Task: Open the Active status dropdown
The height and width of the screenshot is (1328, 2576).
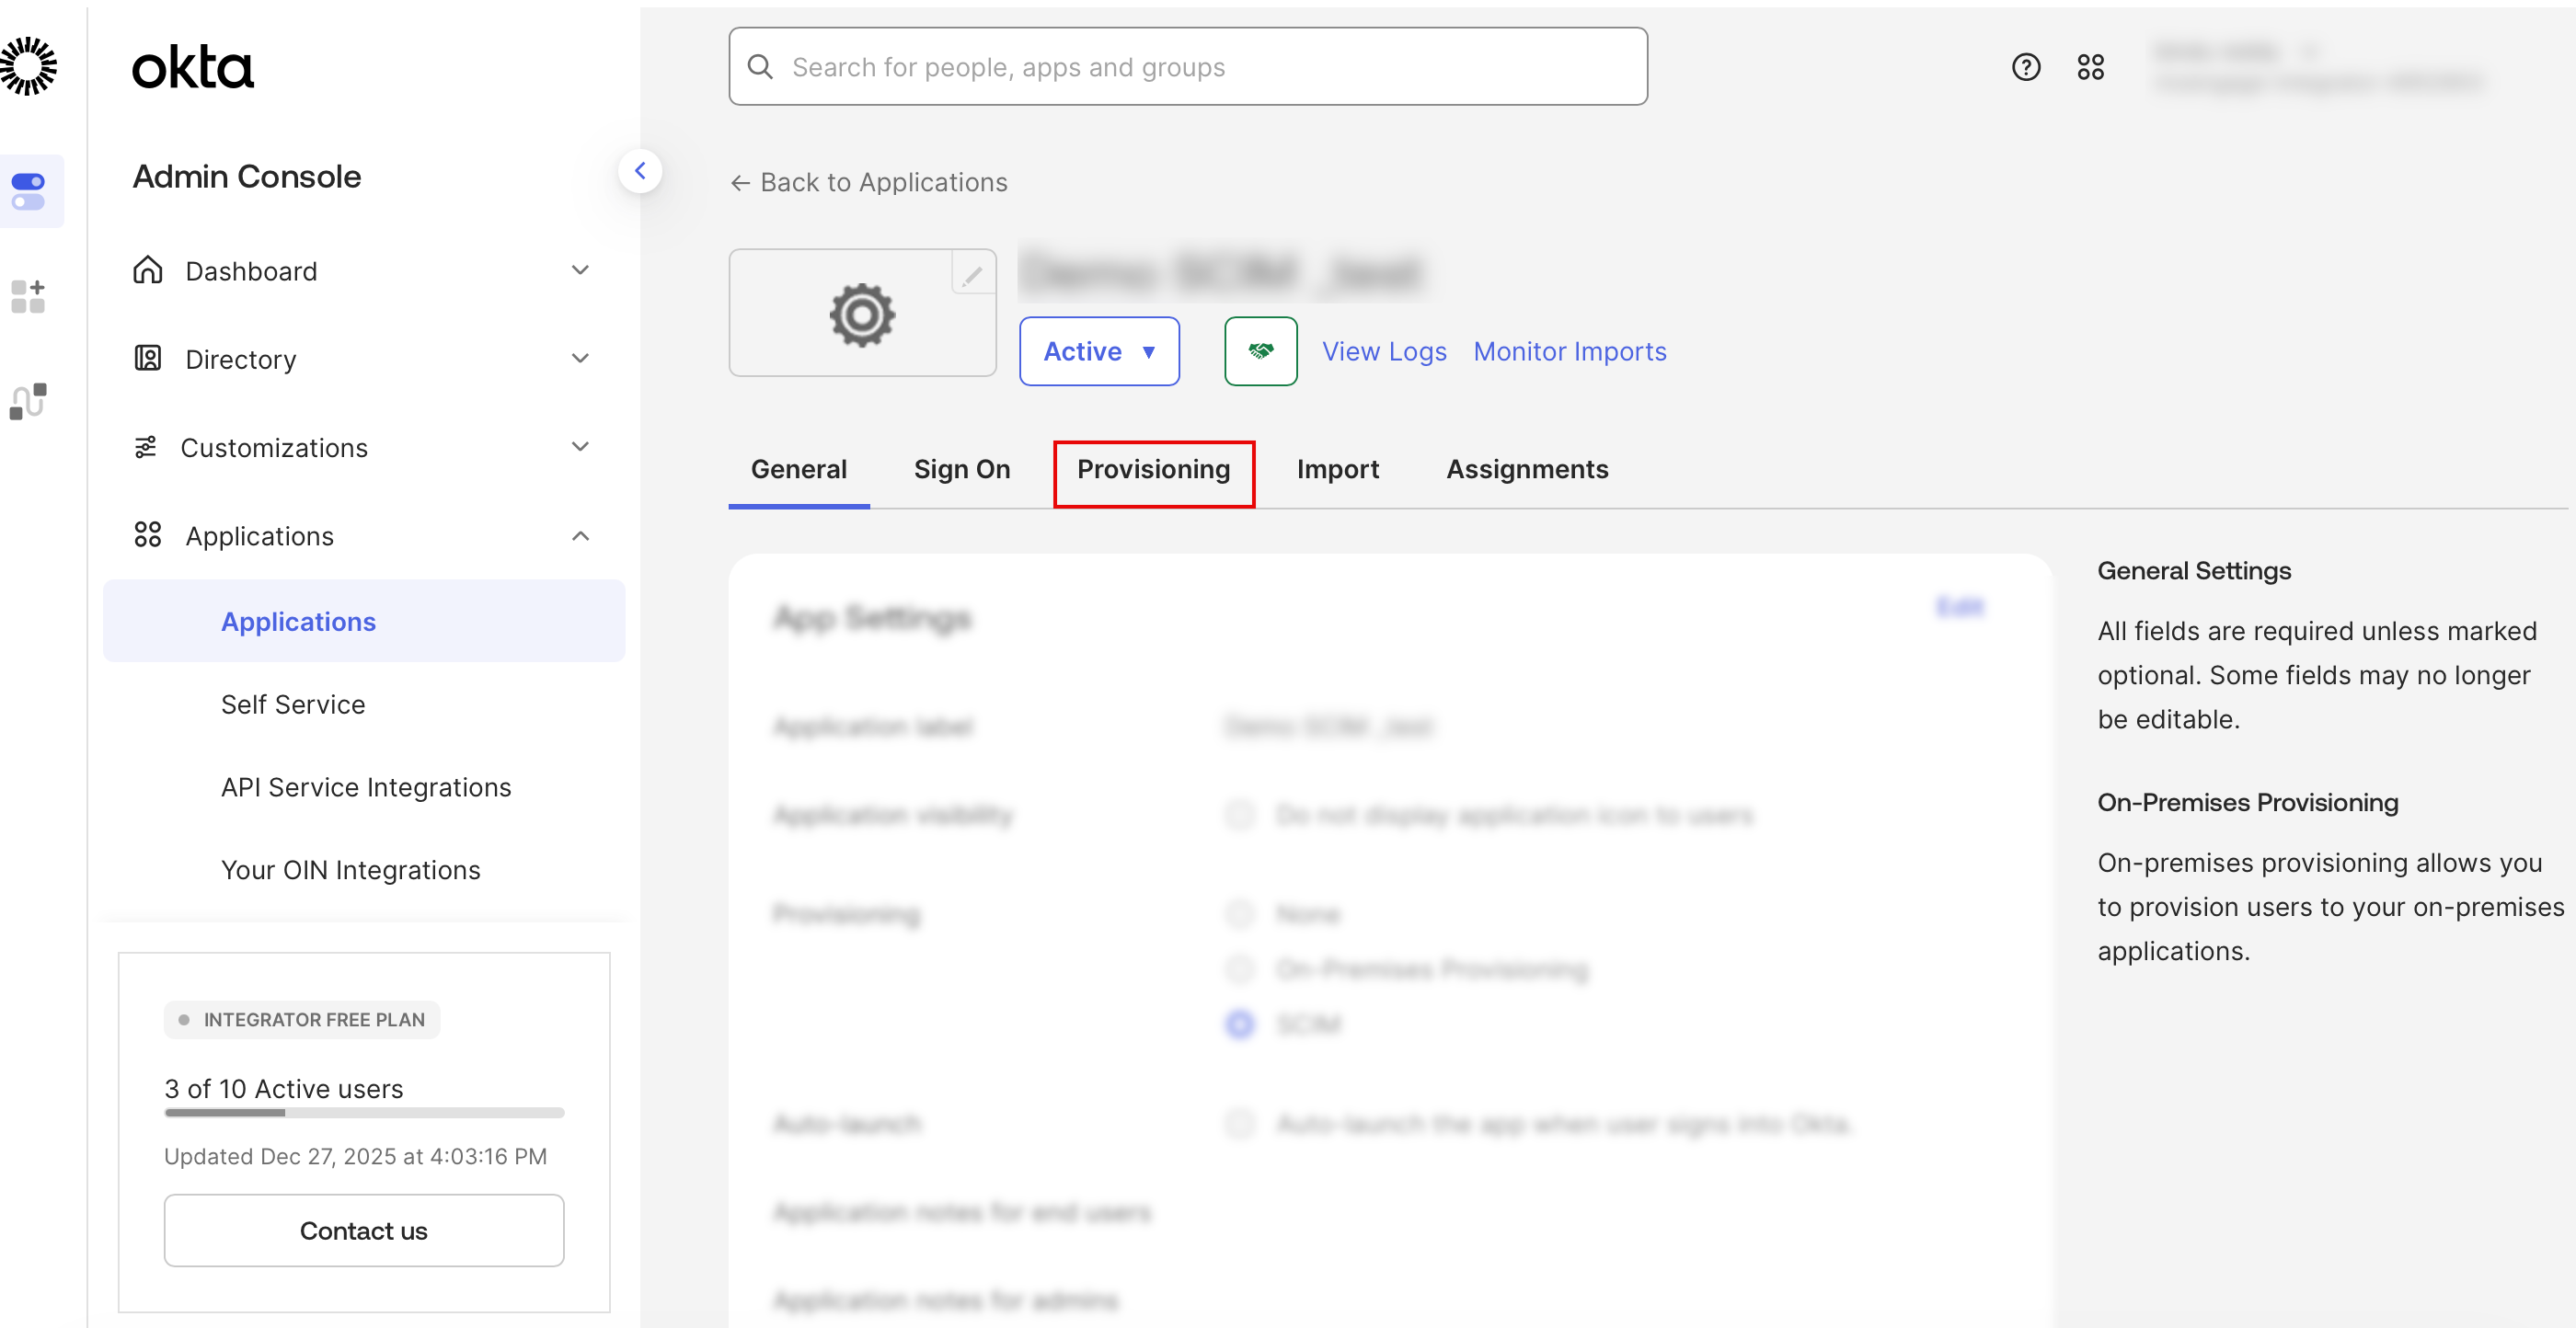Action: point(1098,351)
